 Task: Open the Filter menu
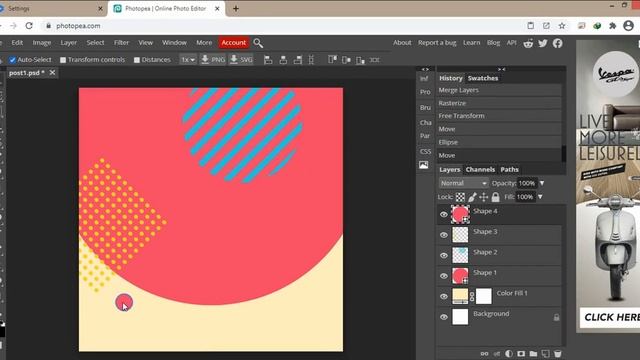point(121,42)
